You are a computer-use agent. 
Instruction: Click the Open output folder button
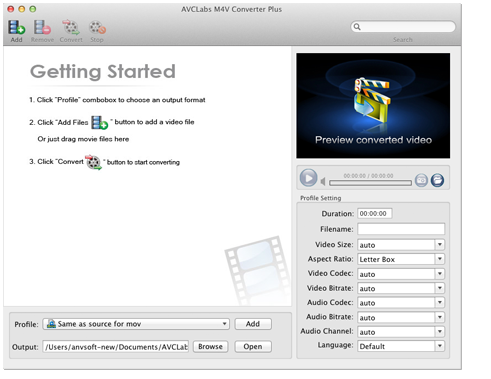coord(253,347)
